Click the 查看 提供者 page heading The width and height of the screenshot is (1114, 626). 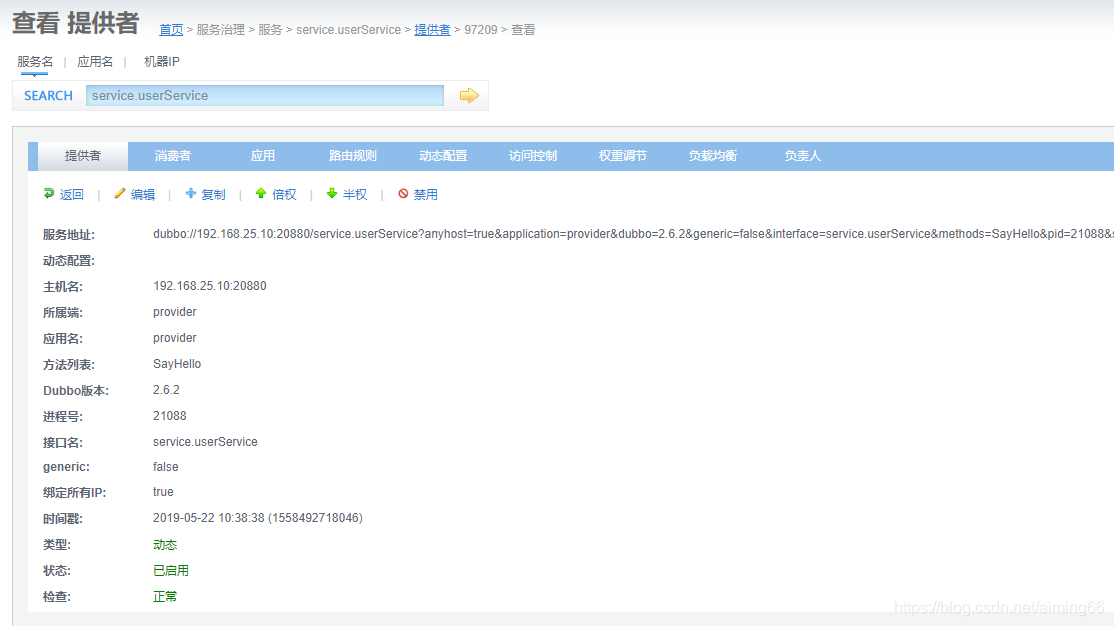point(75,23)
